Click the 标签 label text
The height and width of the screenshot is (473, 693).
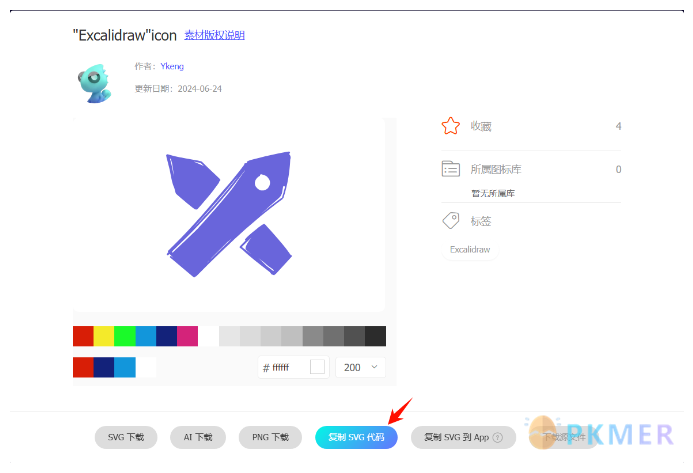coord(481,221)
